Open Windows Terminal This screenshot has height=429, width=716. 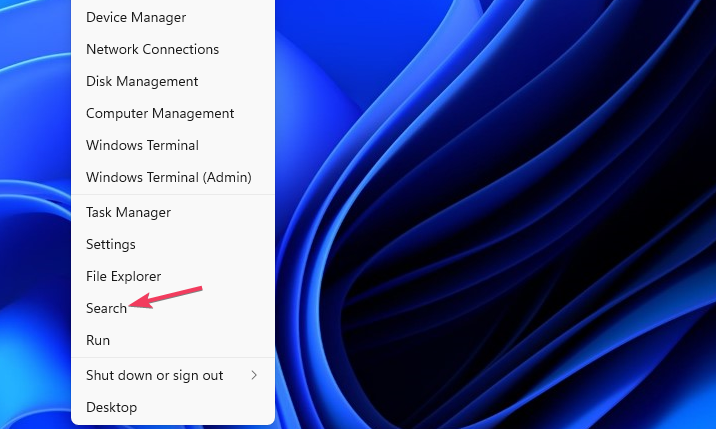[173, 145]
